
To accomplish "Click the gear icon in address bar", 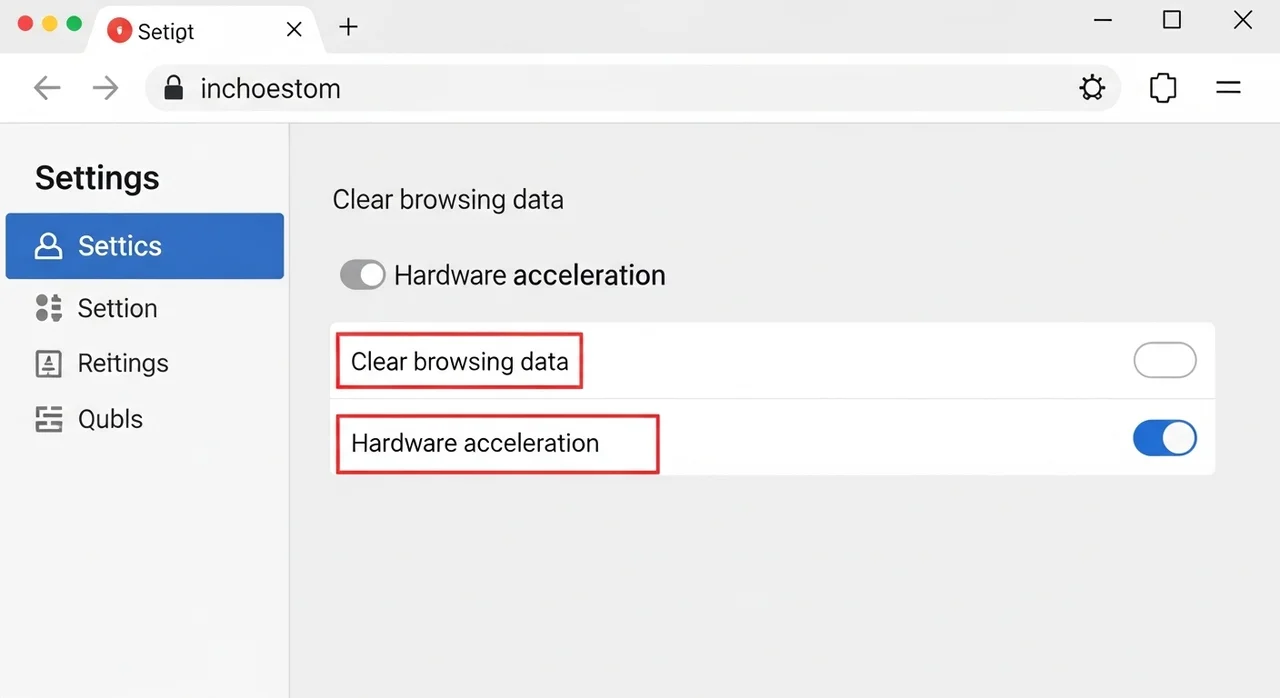I will (1092, 88).
